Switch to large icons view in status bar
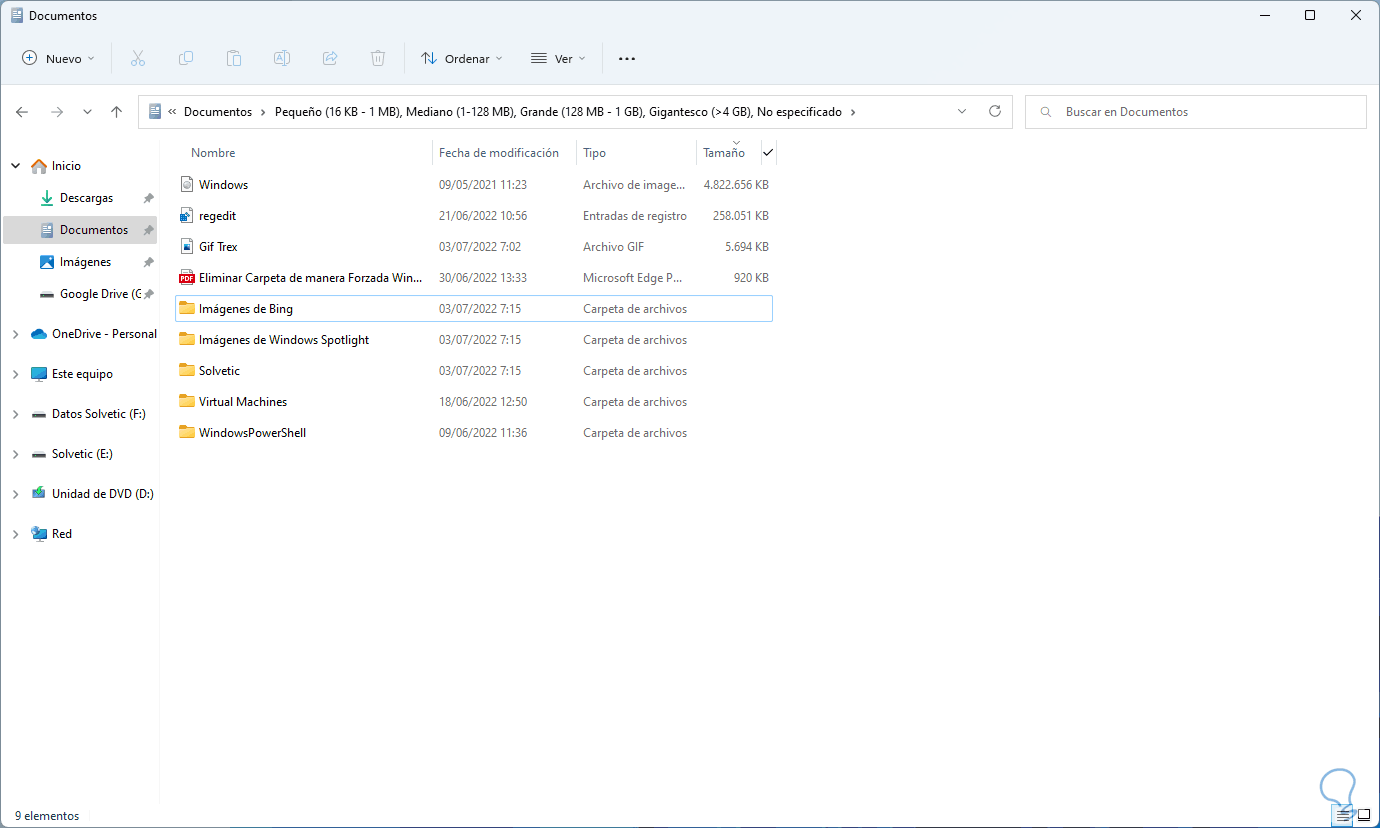Viewport: 1380px width, 828px height. click(1363, 815)
